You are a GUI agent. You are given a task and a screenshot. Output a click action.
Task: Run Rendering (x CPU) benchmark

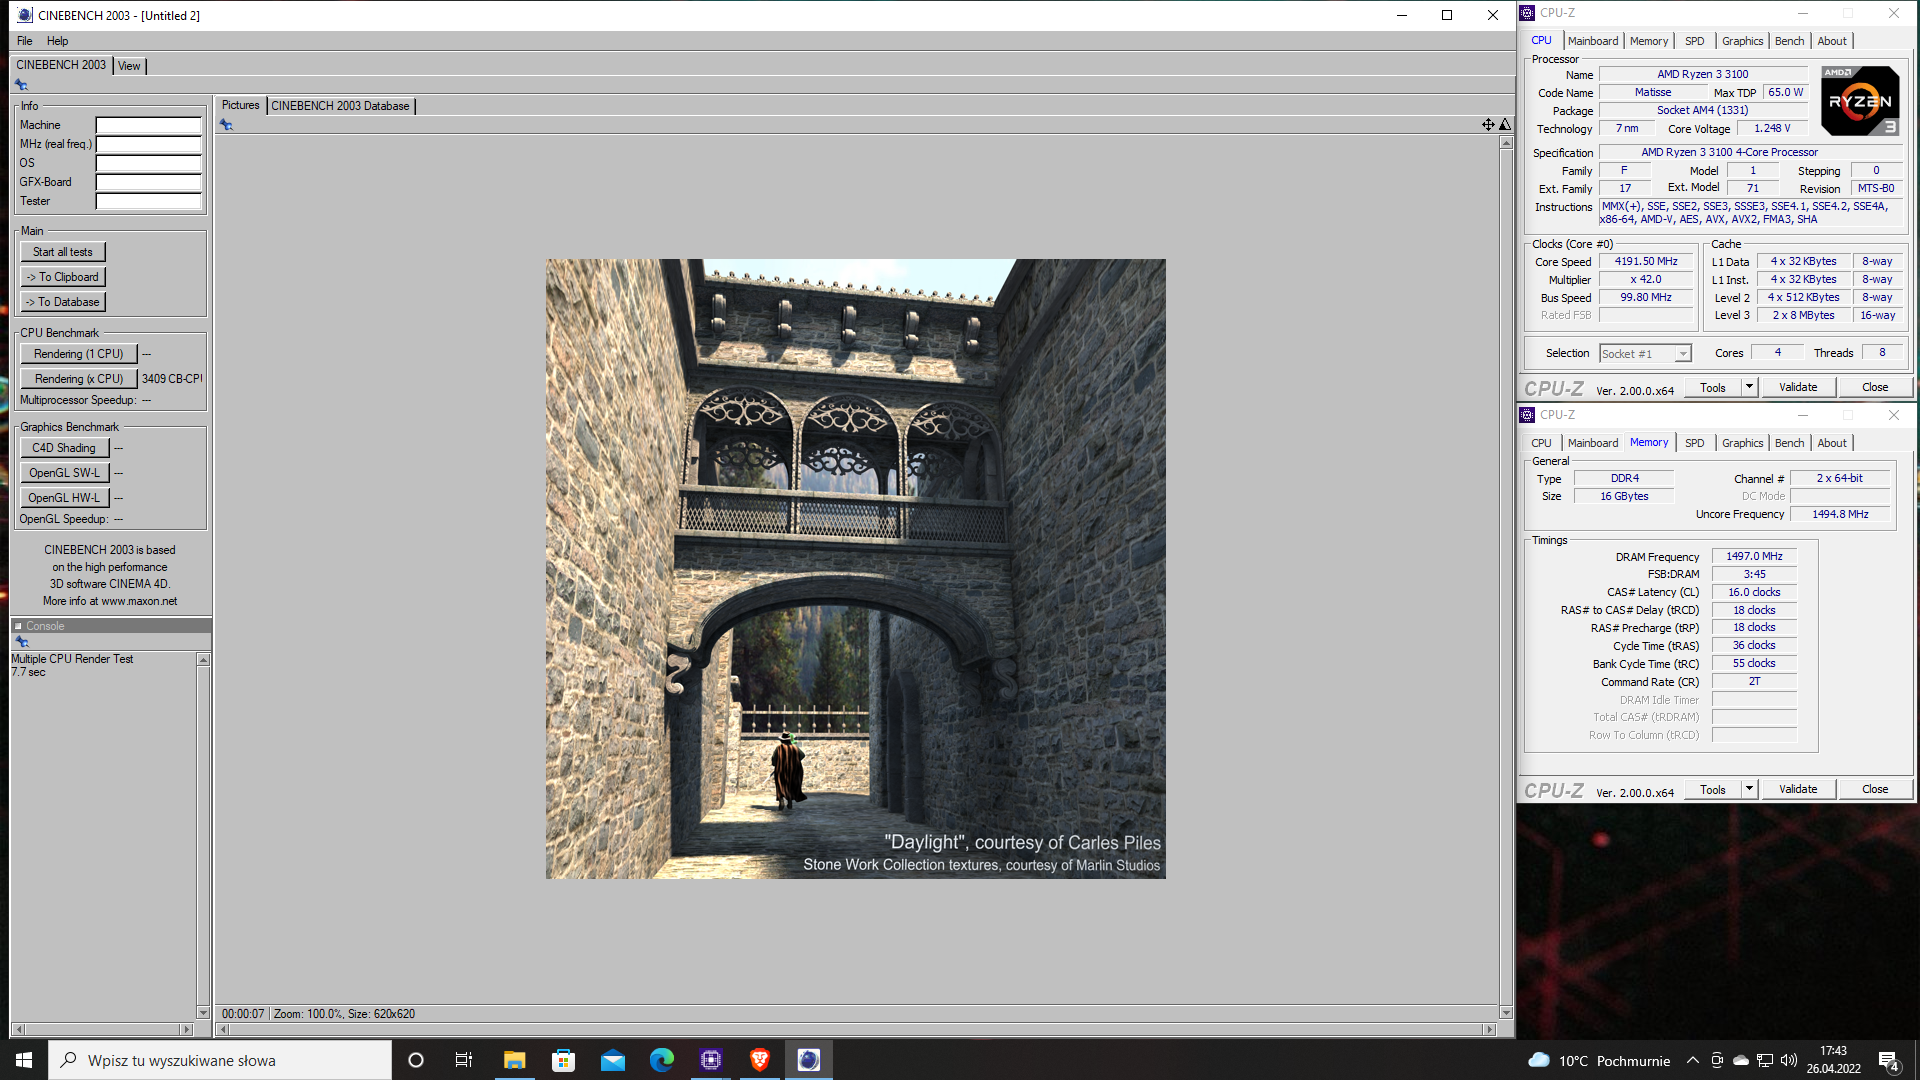click(x=79, y=379)
